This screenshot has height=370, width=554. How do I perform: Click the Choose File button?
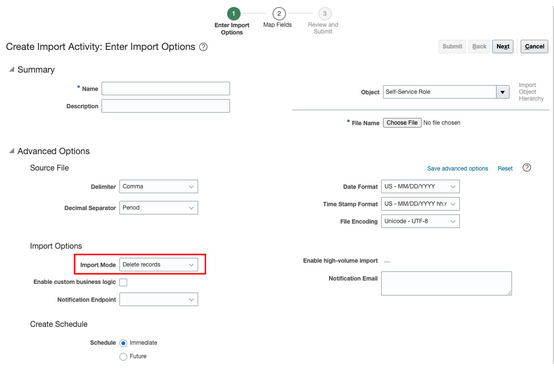(x=402, y=123)
